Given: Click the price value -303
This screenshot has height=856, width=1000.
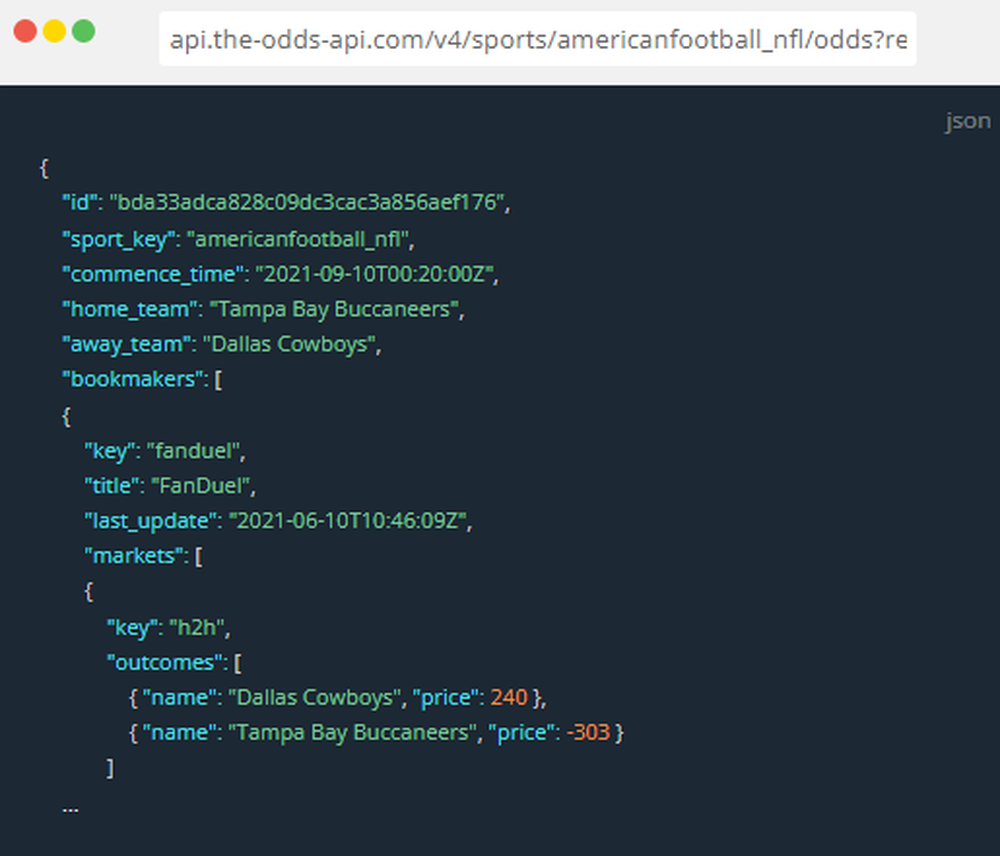Looking at the screenshot, I should click(589, 732).
